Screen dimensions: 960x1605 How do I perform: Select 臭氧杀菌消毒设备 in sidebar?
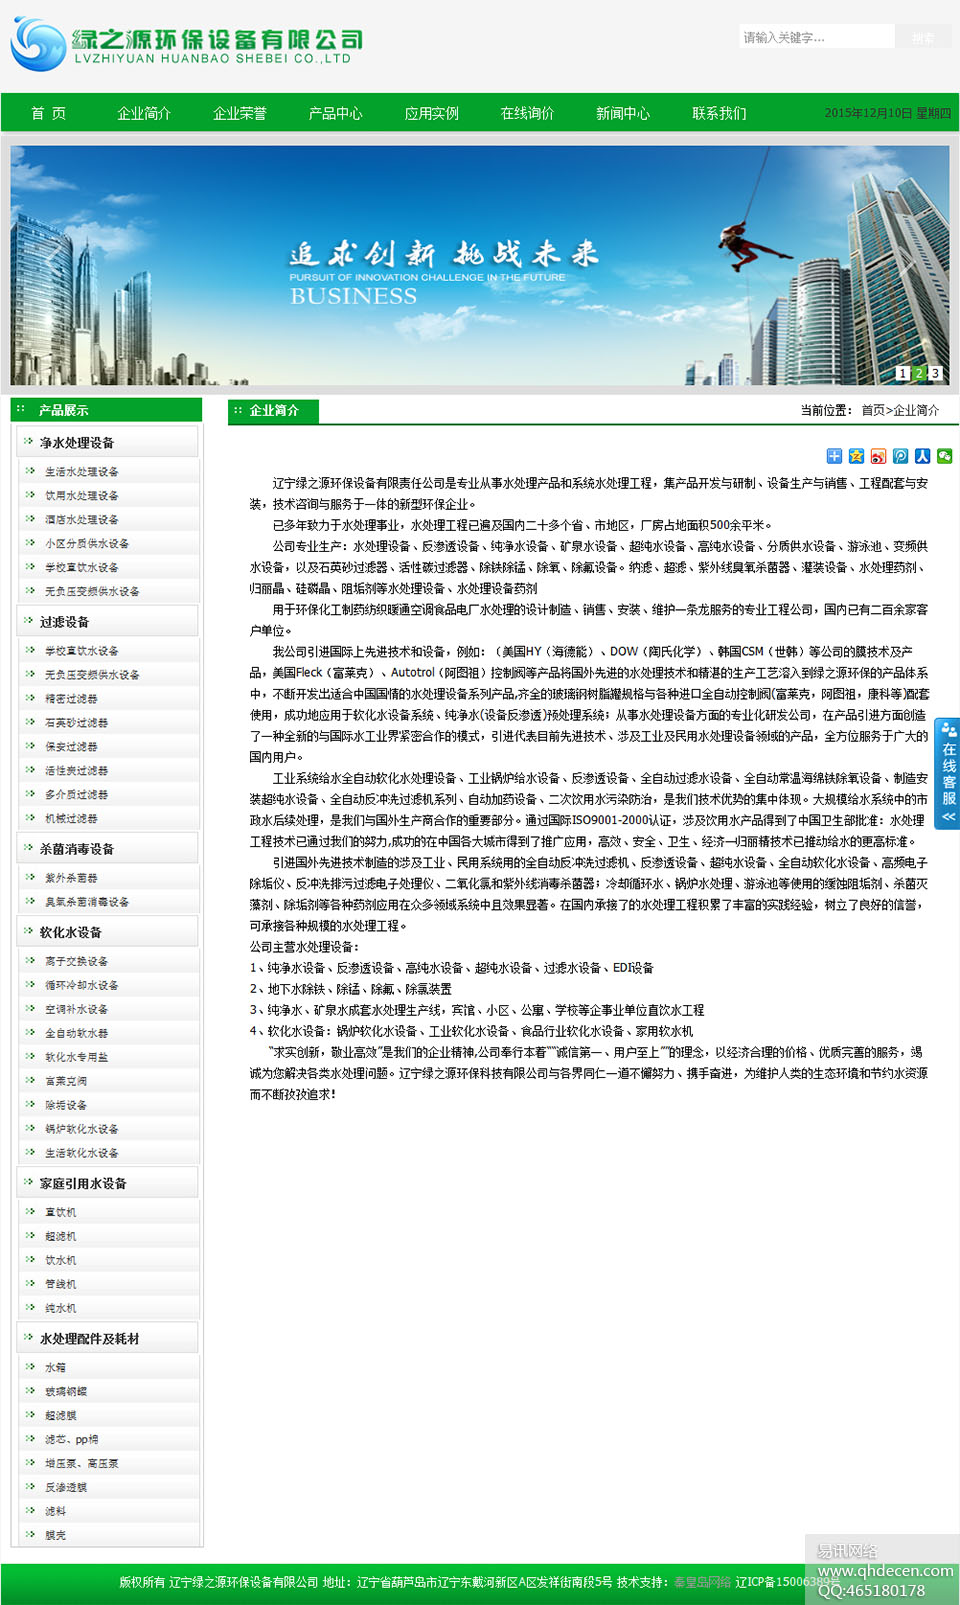87,901
